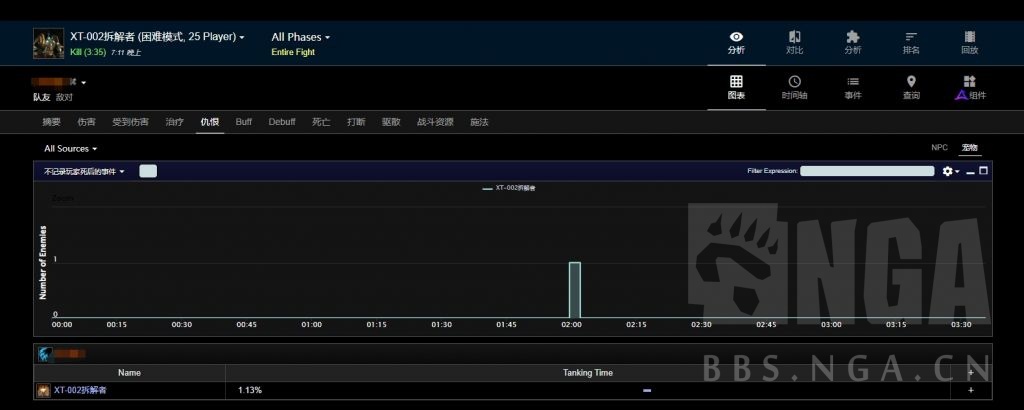Open the 不记录玩家死后的事件 dropdown
This screenshot has height=410, width=1024.
point(84,172)
